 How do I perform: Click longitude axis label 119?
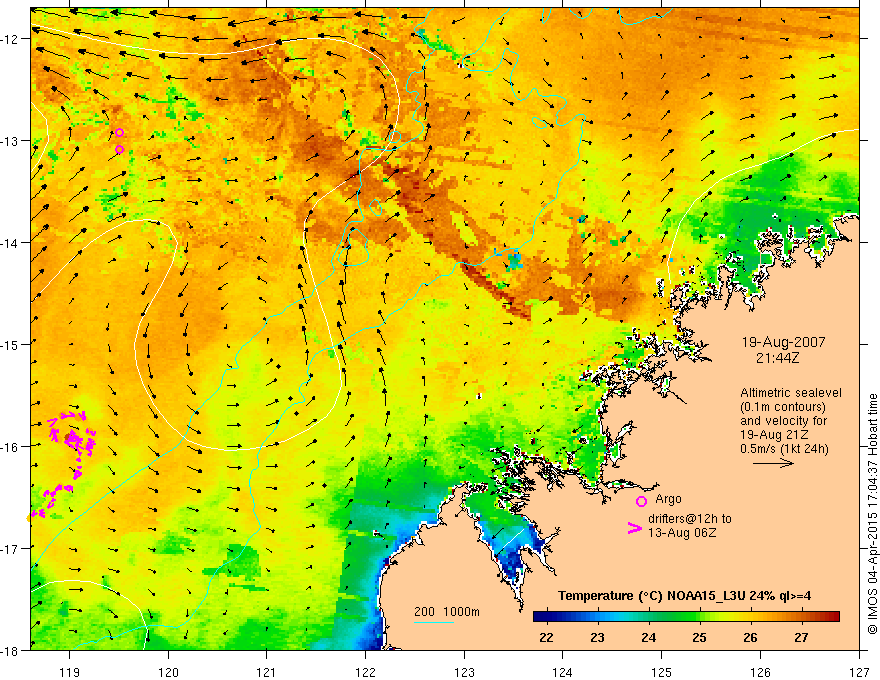click(69, 672)
